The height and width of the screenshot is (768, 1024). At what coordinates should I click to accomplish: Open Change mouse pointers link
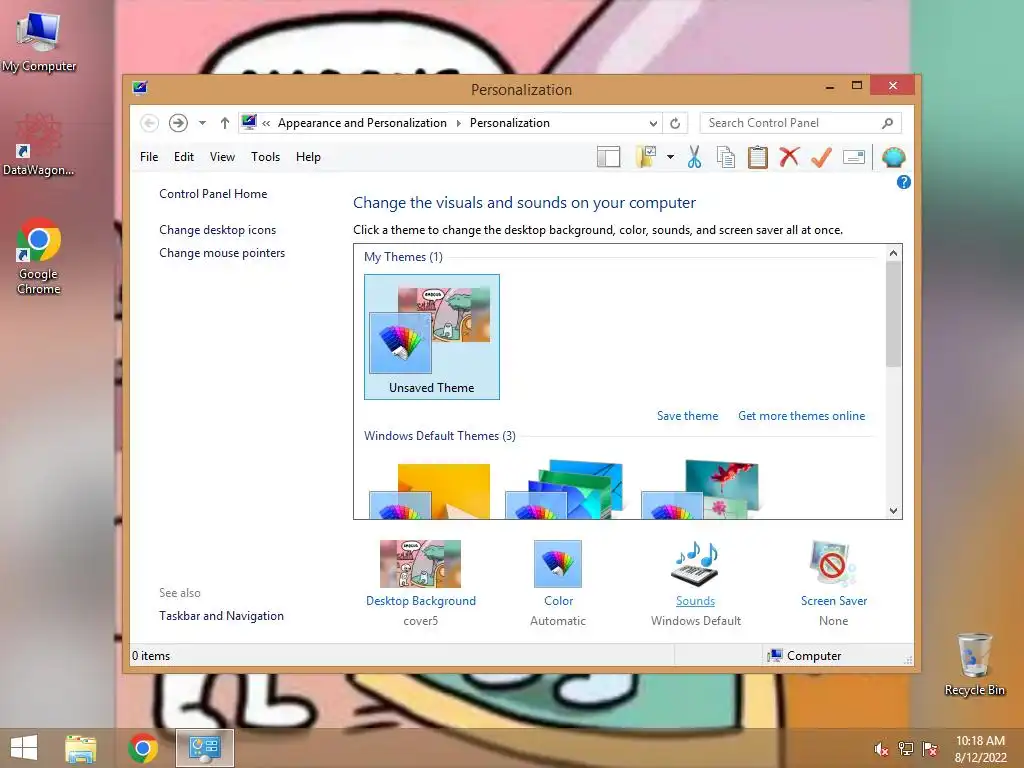pyautogui.click(x=222, y=253)
